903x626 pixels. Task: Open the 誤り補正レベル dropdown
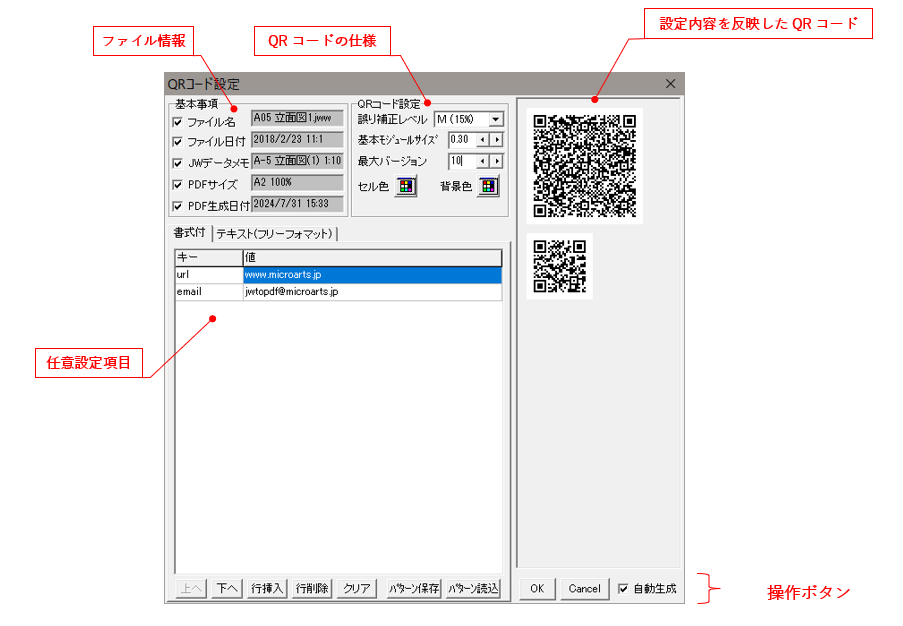[496, 119]
